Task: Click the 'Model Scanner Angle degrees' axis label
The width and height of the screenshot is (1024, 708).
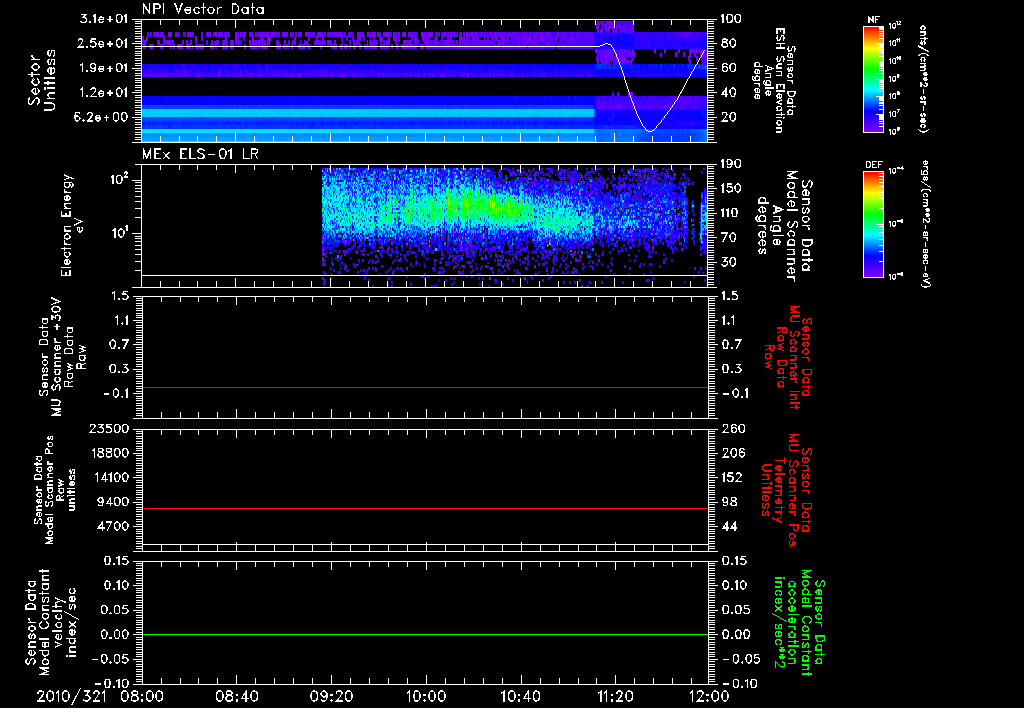Action: (784, 226)
